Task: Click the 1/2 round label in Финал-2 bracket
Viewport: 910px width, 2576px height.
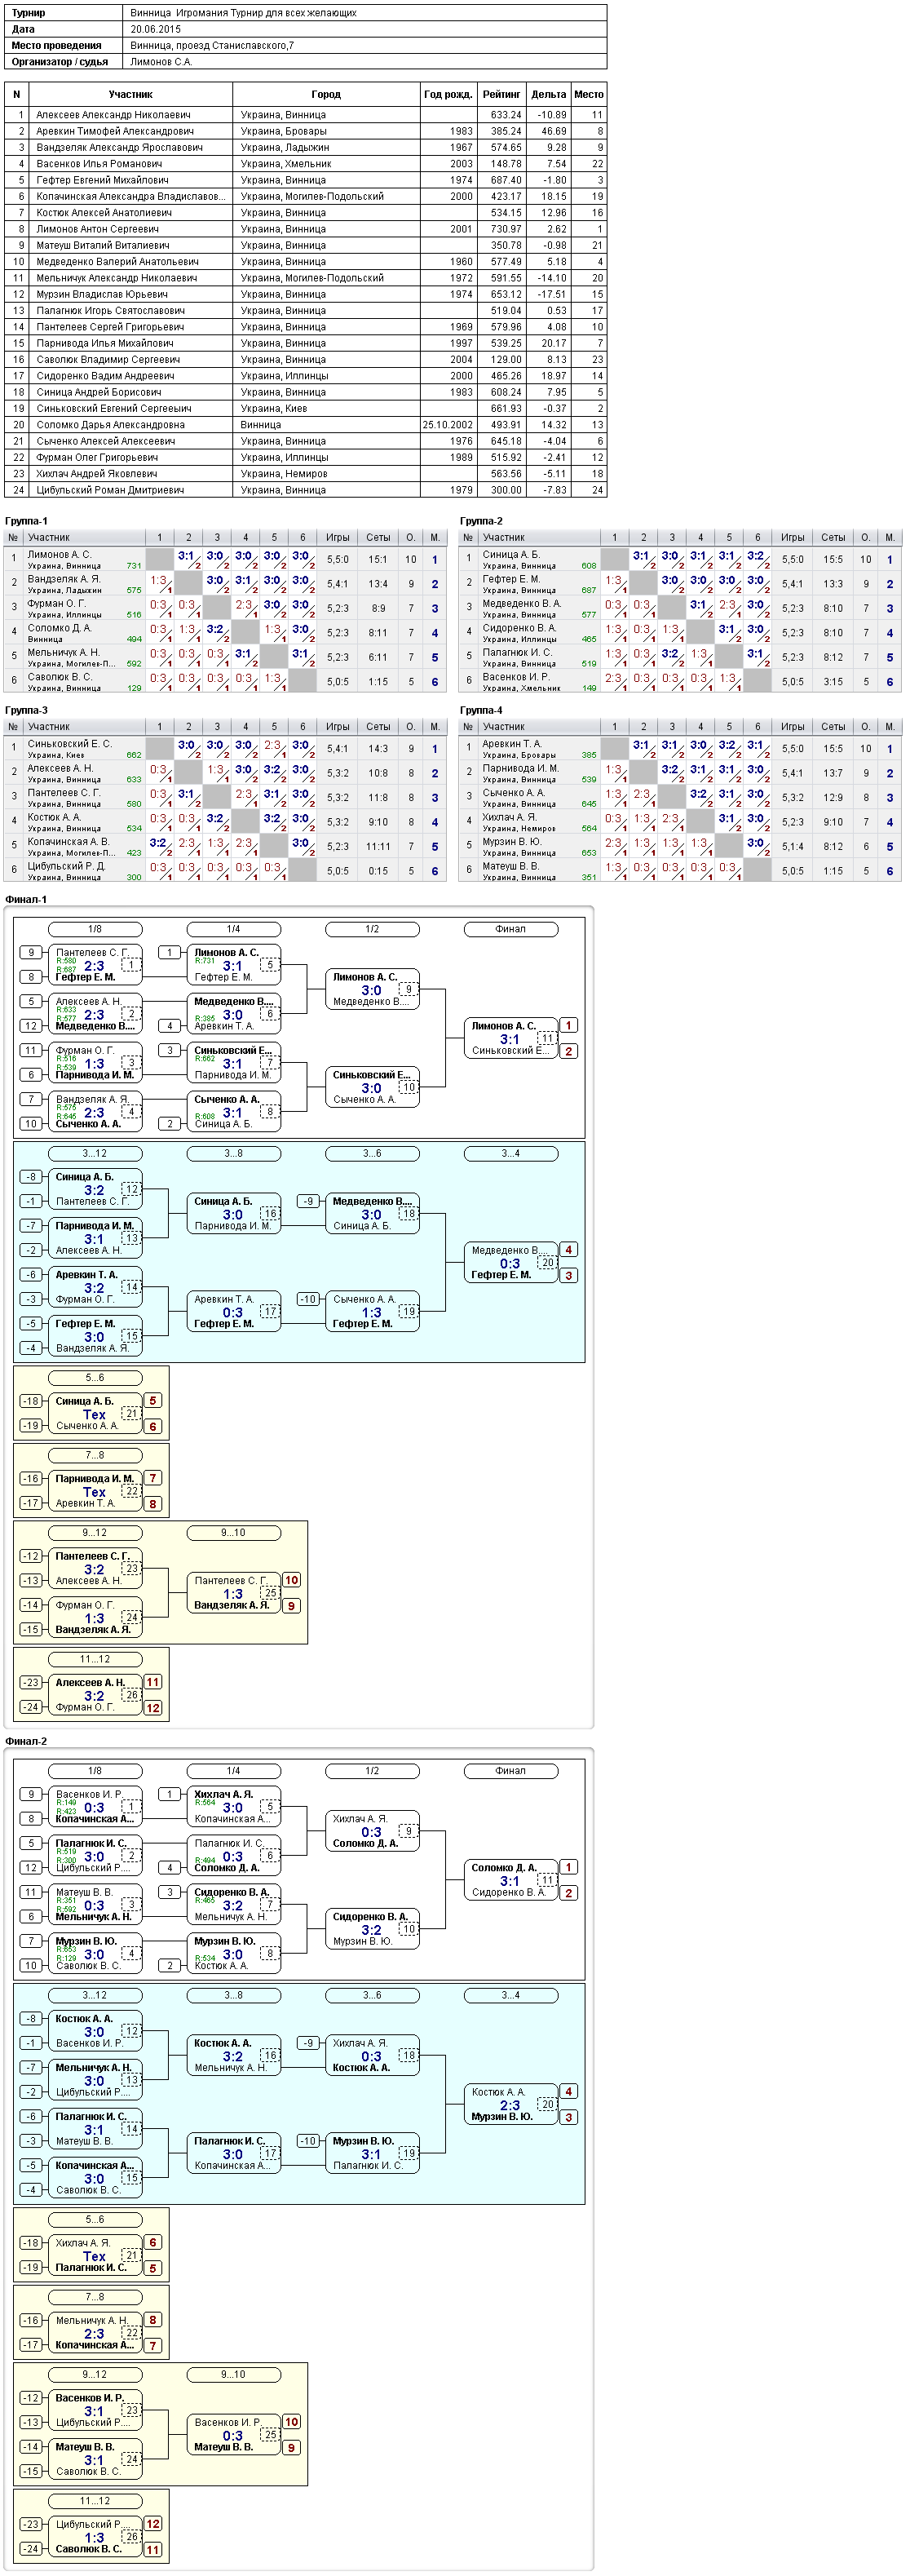Action: pos(372,1771)
